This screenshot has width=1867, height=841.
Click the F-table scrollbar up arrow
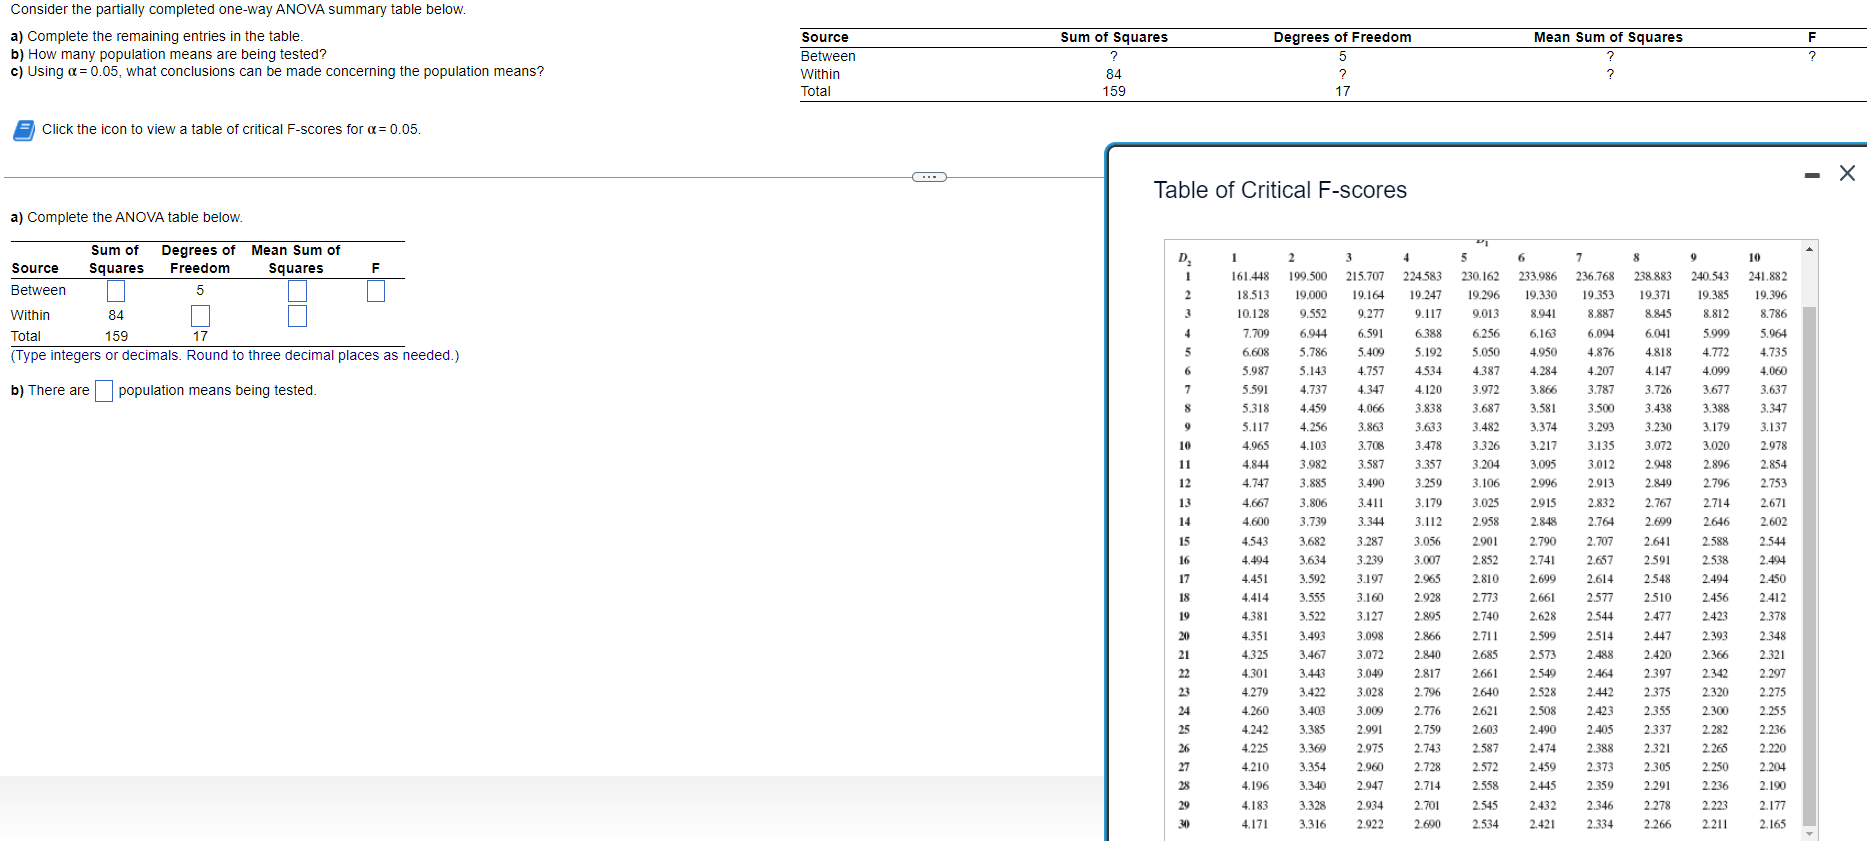tap(1809, 248)
